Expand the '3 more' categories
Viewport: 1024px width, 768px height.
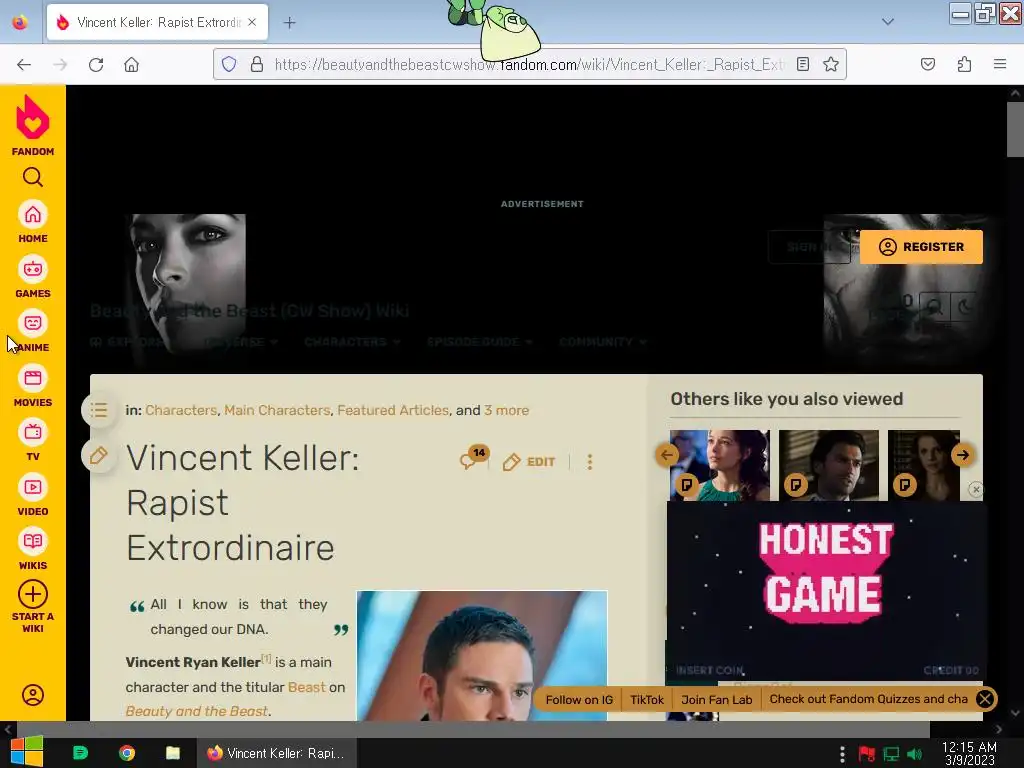(506, 410)
